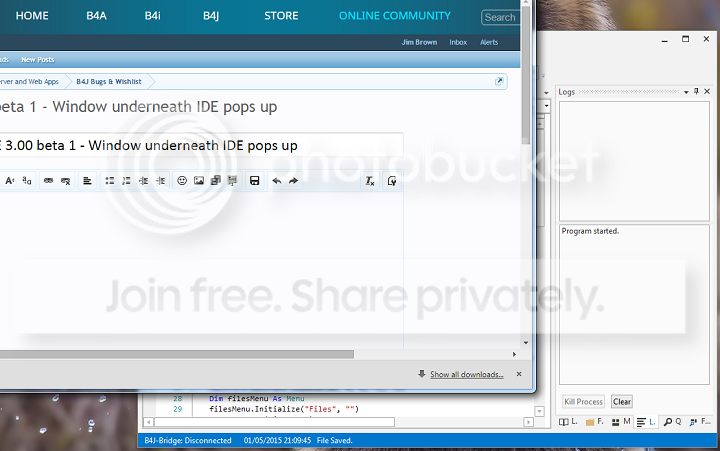
Task: Open Logs panel options dropdown arrow
Action: coord(686,92)
